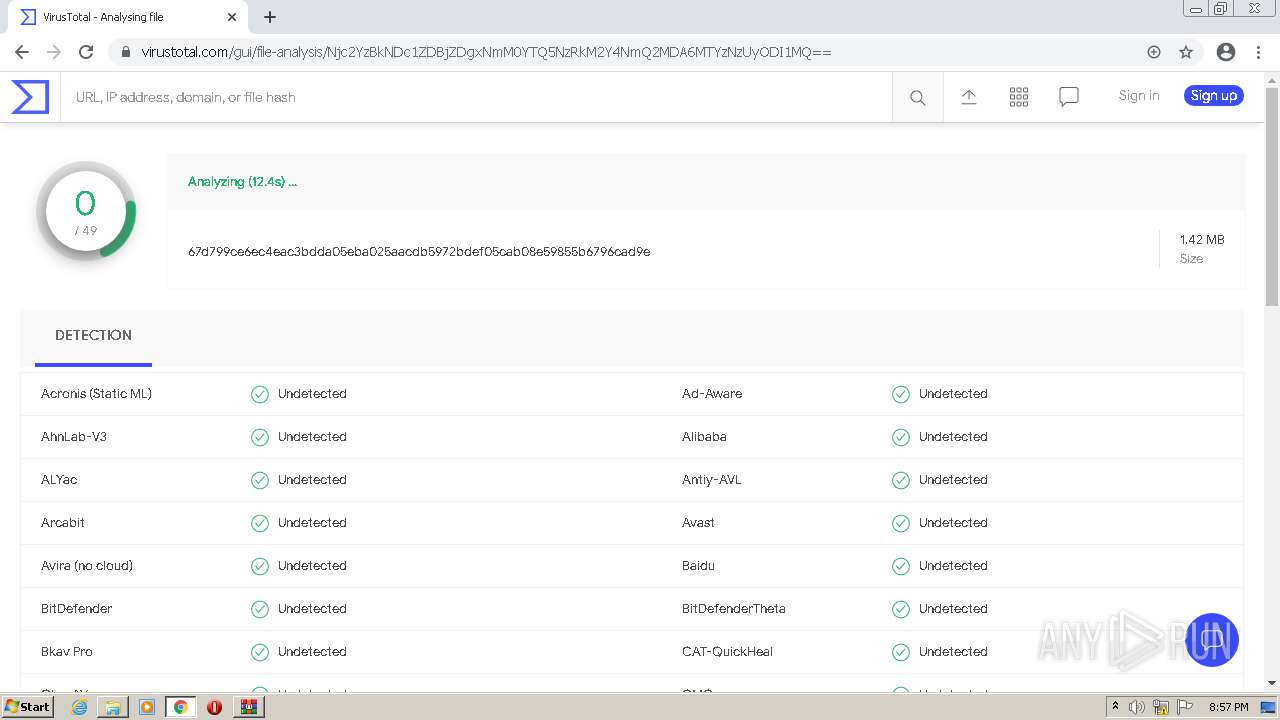Image resolution: width=1280 pixels, height=720 pixels.
Task: Click the Bkav Pro engine name
Action: click(x=67, y=652)
